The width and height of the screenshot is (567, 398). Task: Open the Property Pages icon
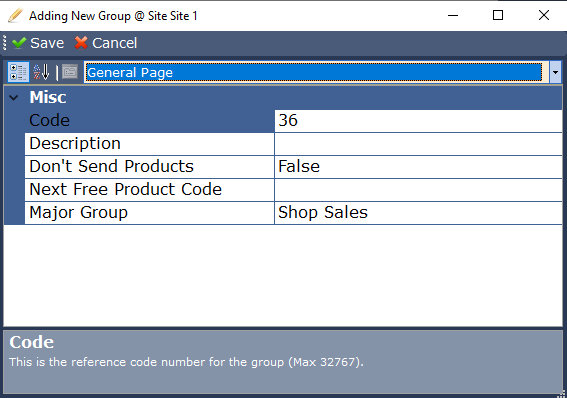pyautogui.click(x=70, y=72)
